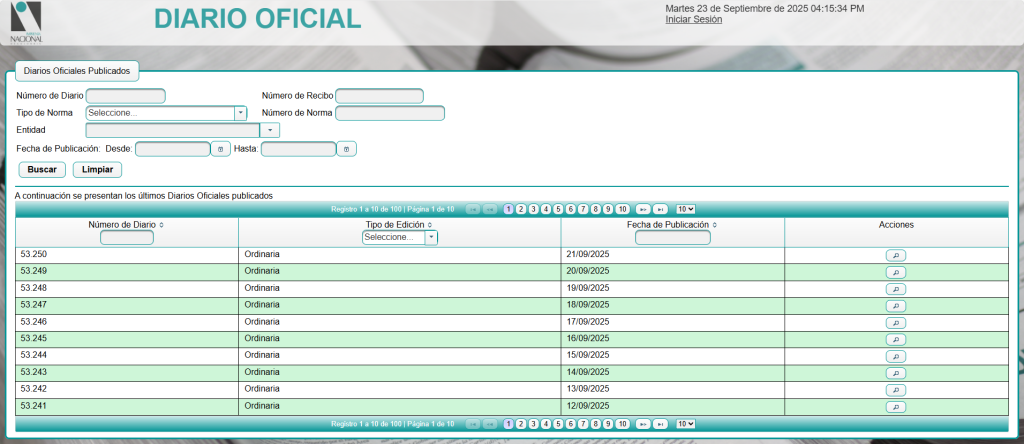
Task: Open calendar picker for Desde date
Action: [220, 149]
